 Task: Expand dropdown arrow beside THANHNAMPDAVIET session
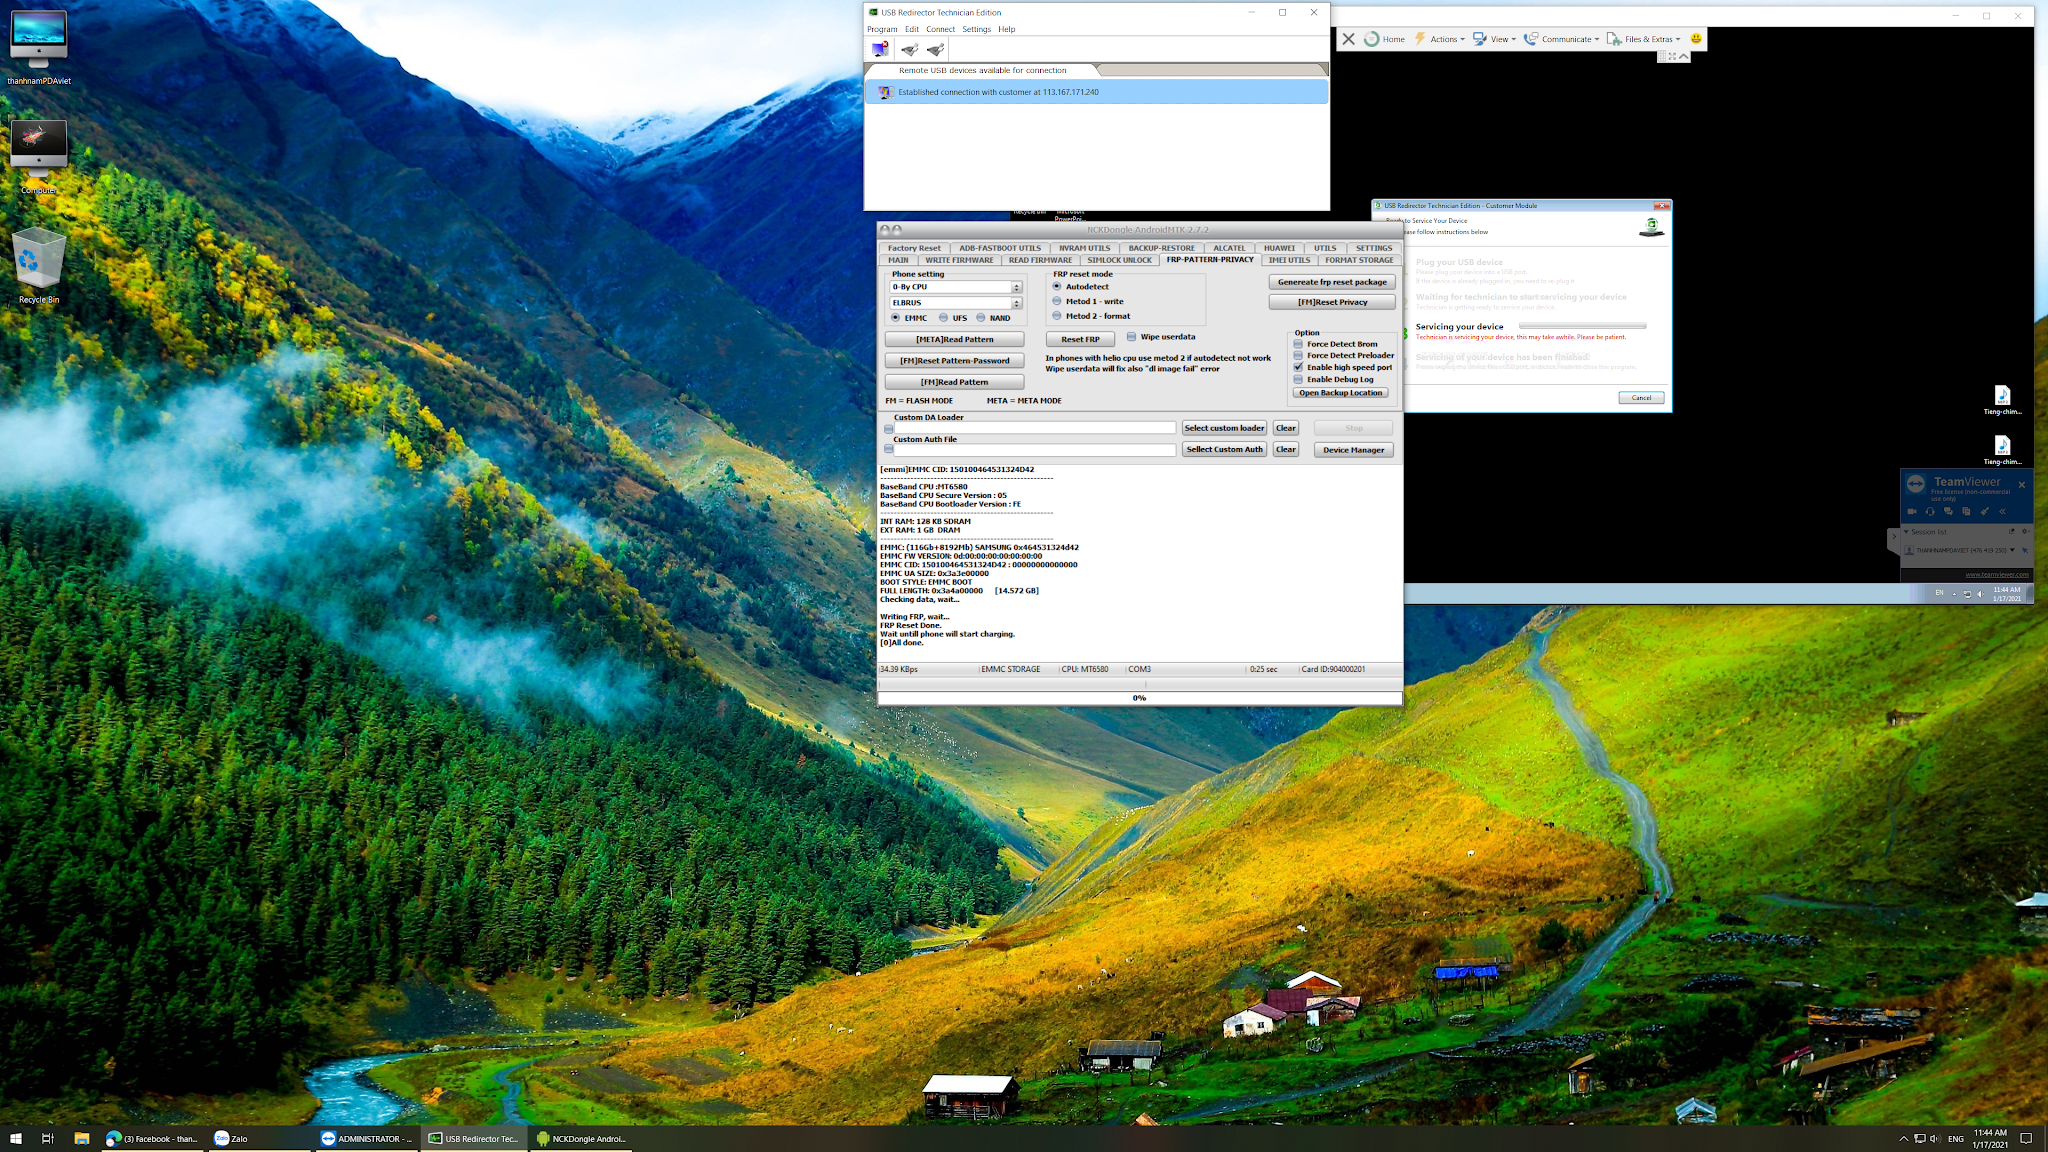pyautogui.click(x=2012, y=550)
